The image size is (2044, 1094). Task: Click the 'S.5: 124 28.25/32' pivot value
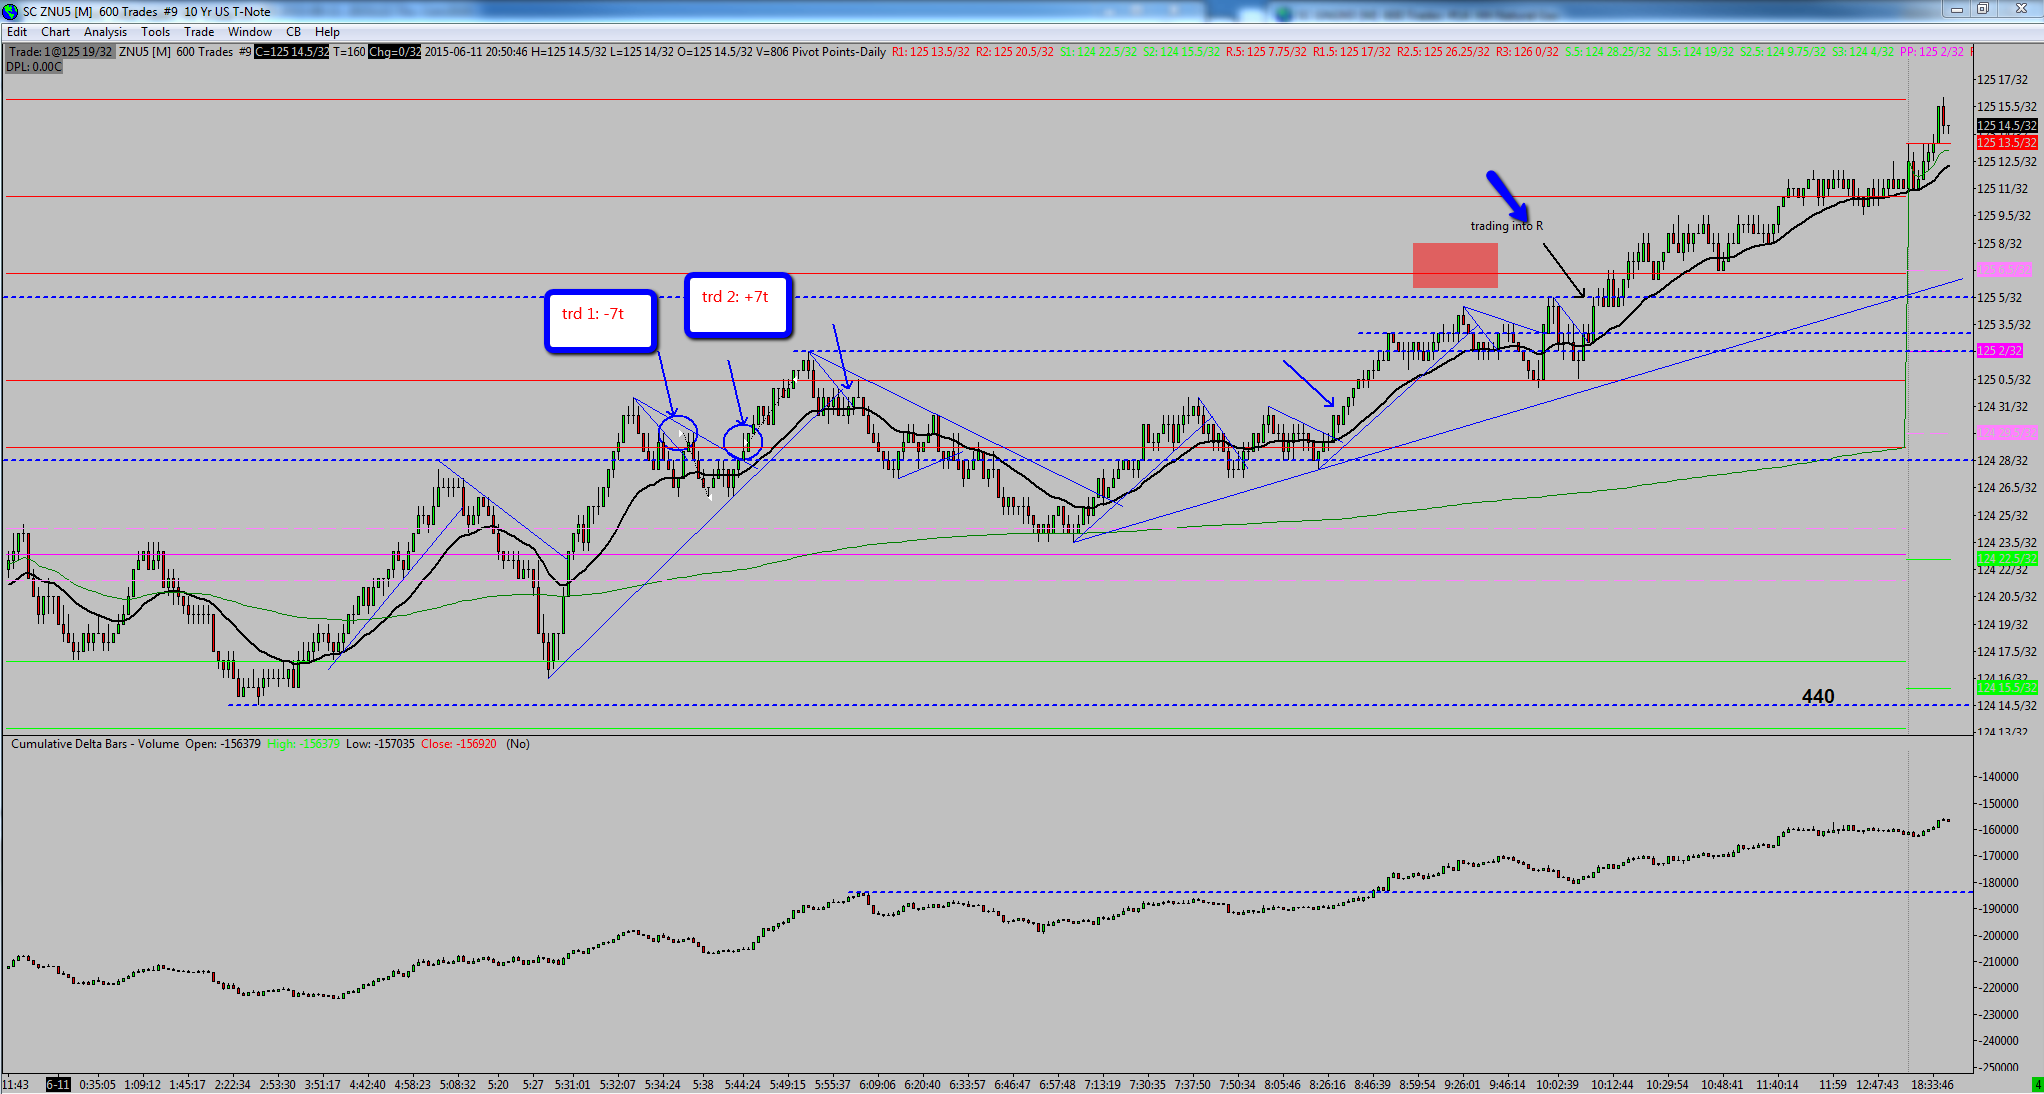[1608, 52]
